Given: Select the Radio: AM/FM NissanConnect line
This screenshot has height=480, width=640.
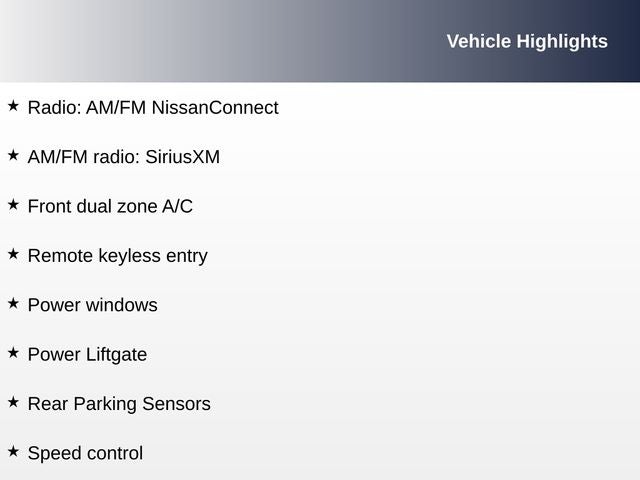Looking at the screenshot, I should click(152, 107).
